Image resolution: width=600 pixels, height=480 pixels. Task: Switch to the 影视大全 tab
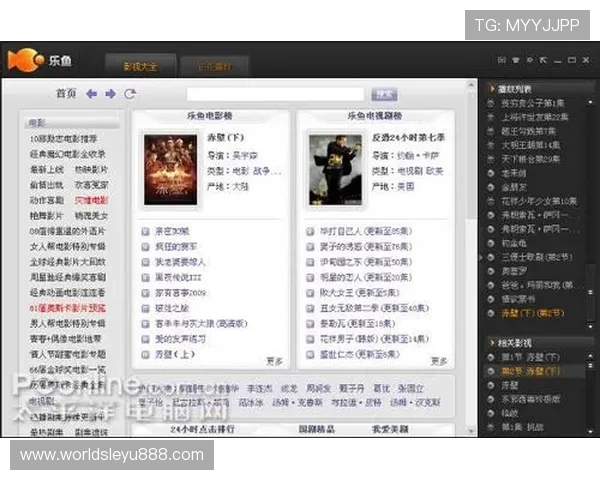(140, 66)
